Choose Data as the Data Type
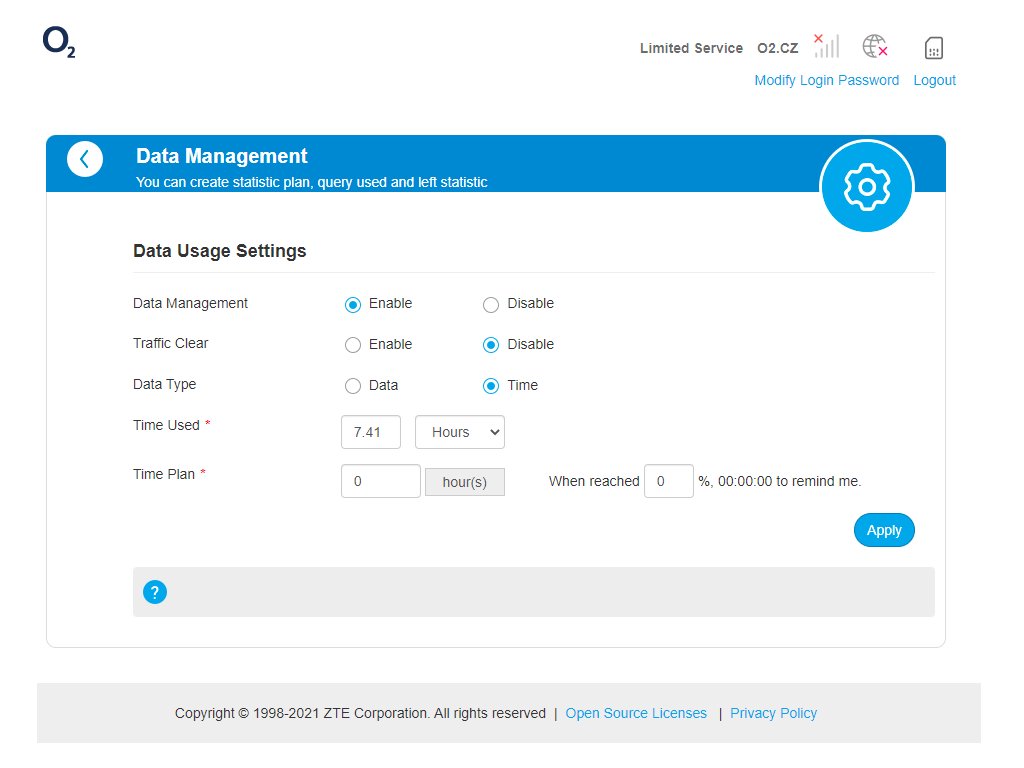1024x768 pixels. click(x=353, y=386)
